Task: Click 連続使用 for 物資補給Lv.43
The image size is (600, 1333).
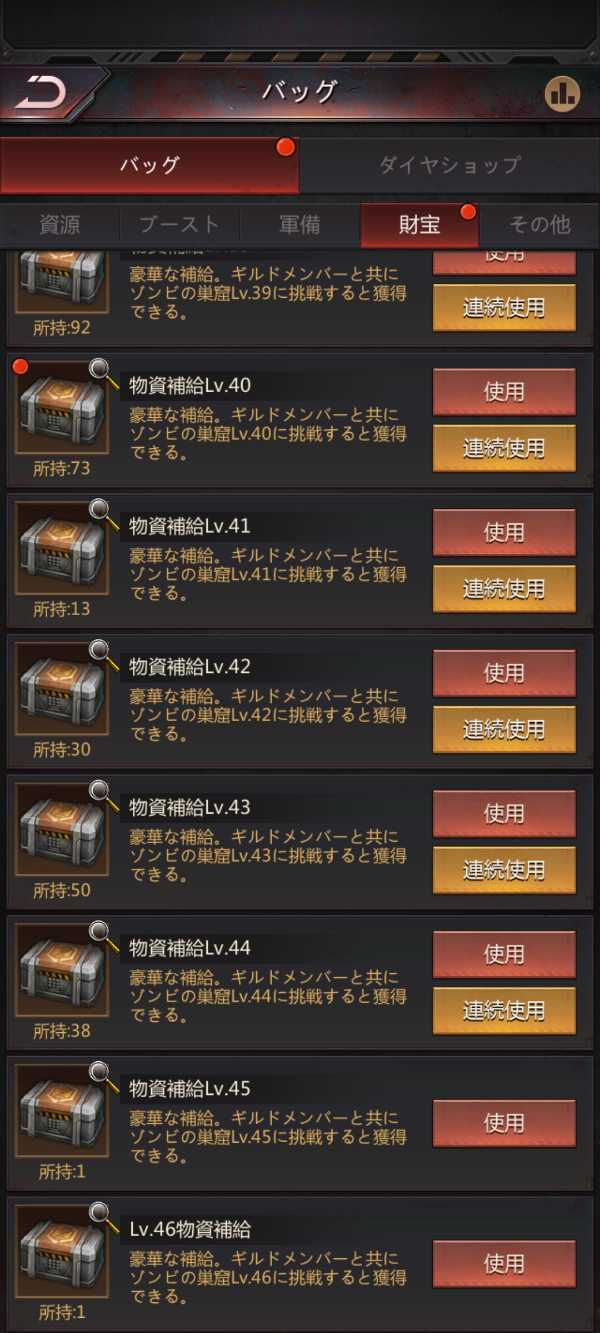Action: coord(504,870)
